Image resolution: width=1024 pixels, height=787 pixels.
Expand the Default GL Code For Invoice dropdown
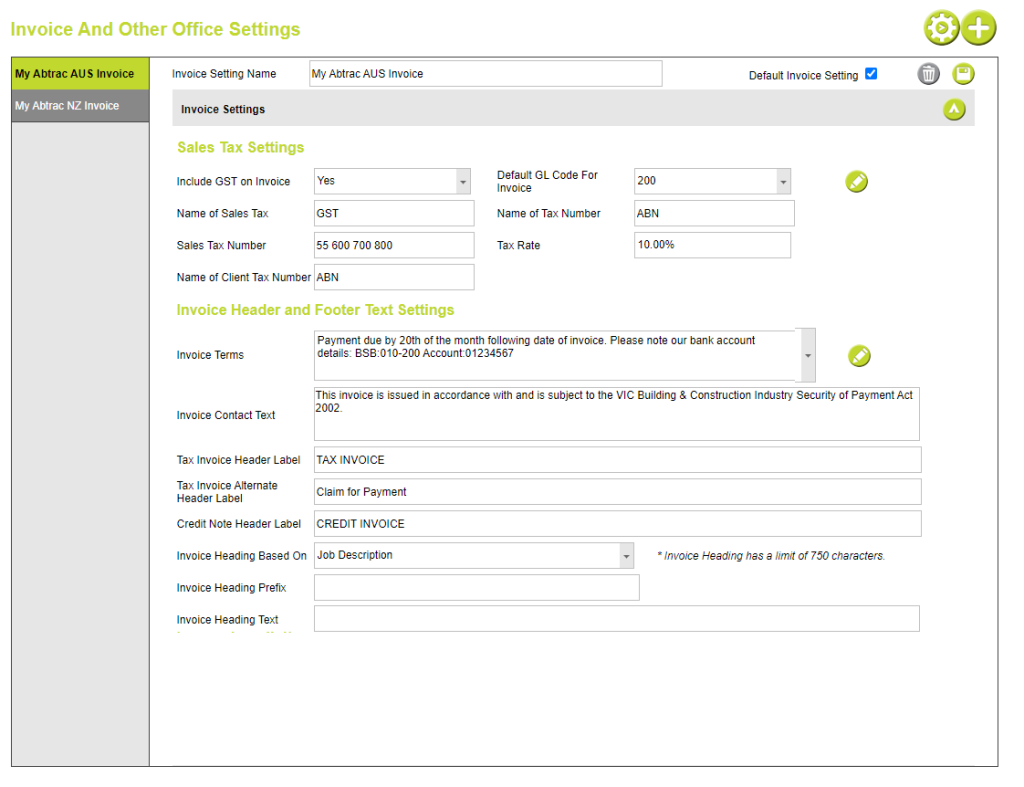tap(782, 181)
